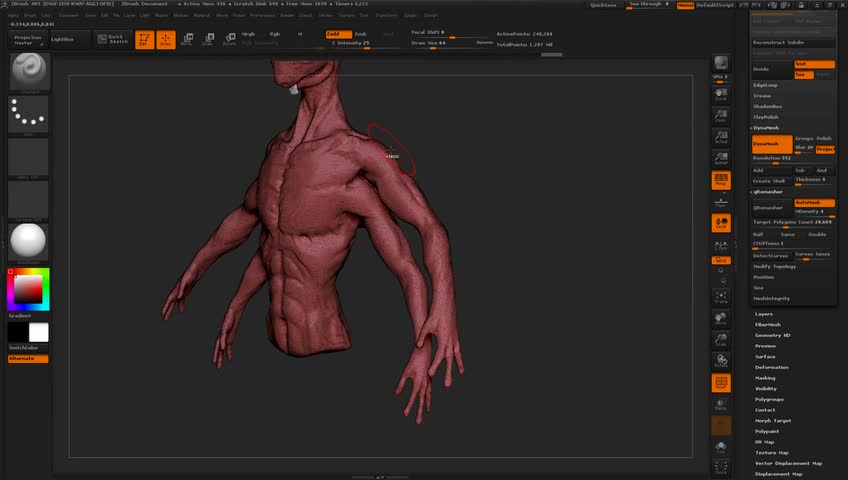848x480 pixels.
Task: Select the black main color swatch
Action: [x=18, y=332]
